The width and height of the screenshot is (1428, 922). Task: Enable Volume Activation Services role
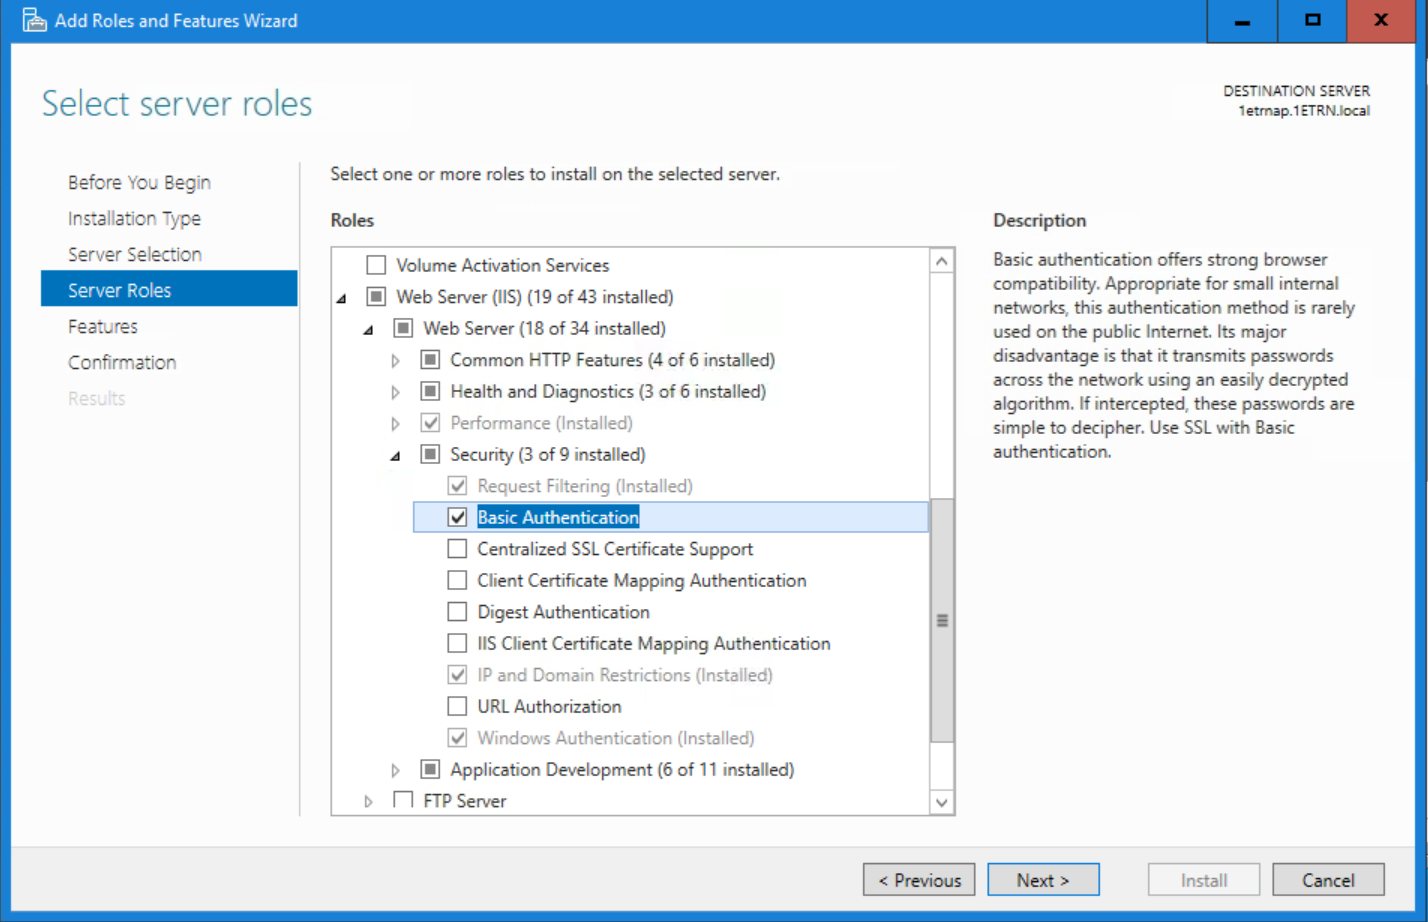click(x=376, y=265)
